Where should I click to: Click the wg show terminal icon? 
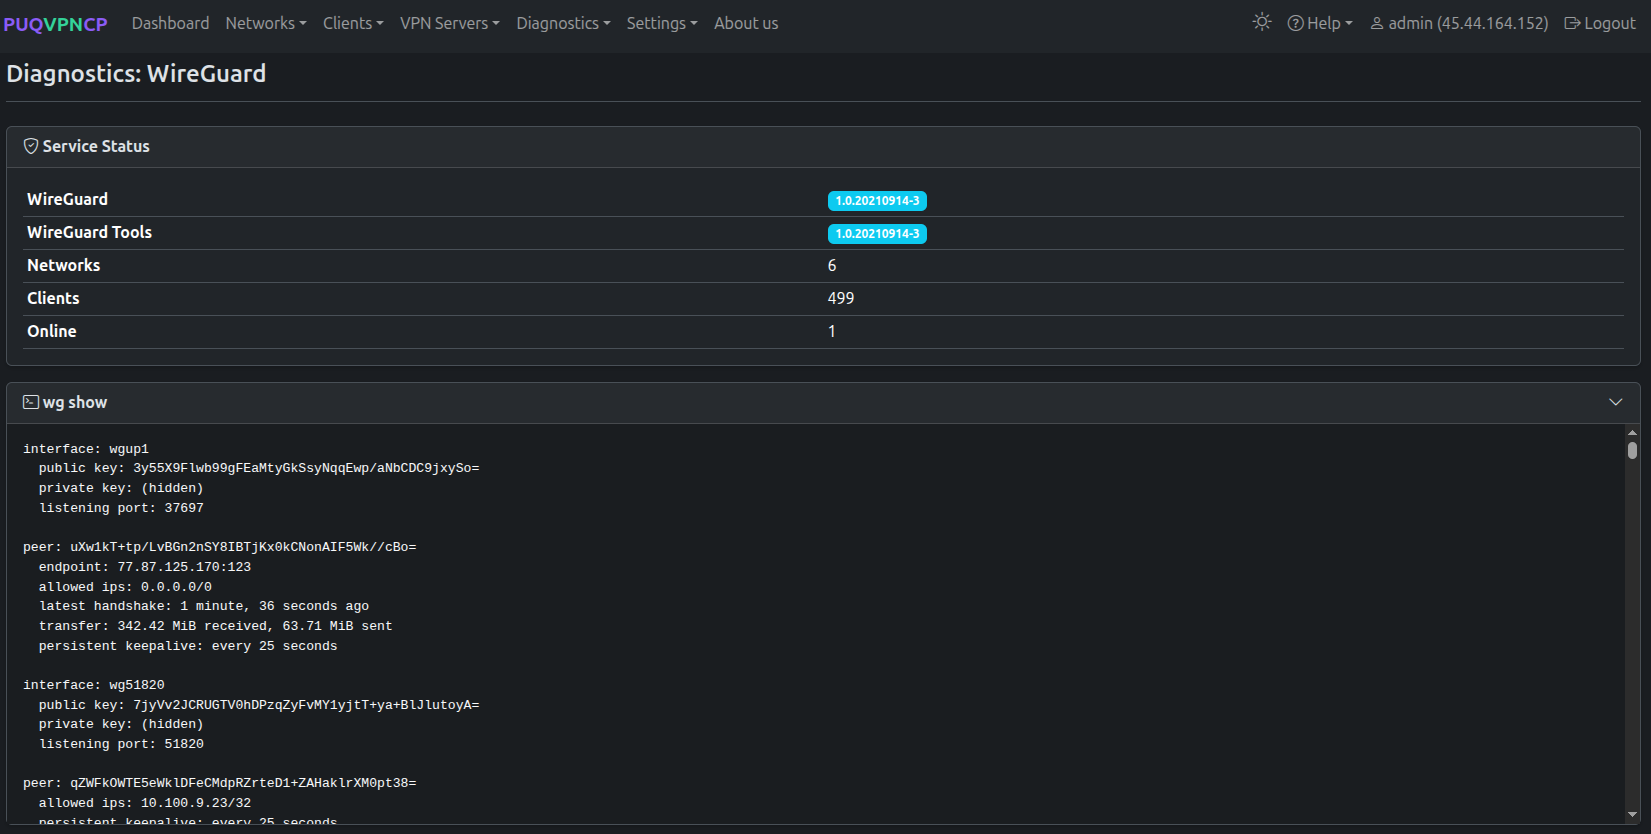[31, 402]
